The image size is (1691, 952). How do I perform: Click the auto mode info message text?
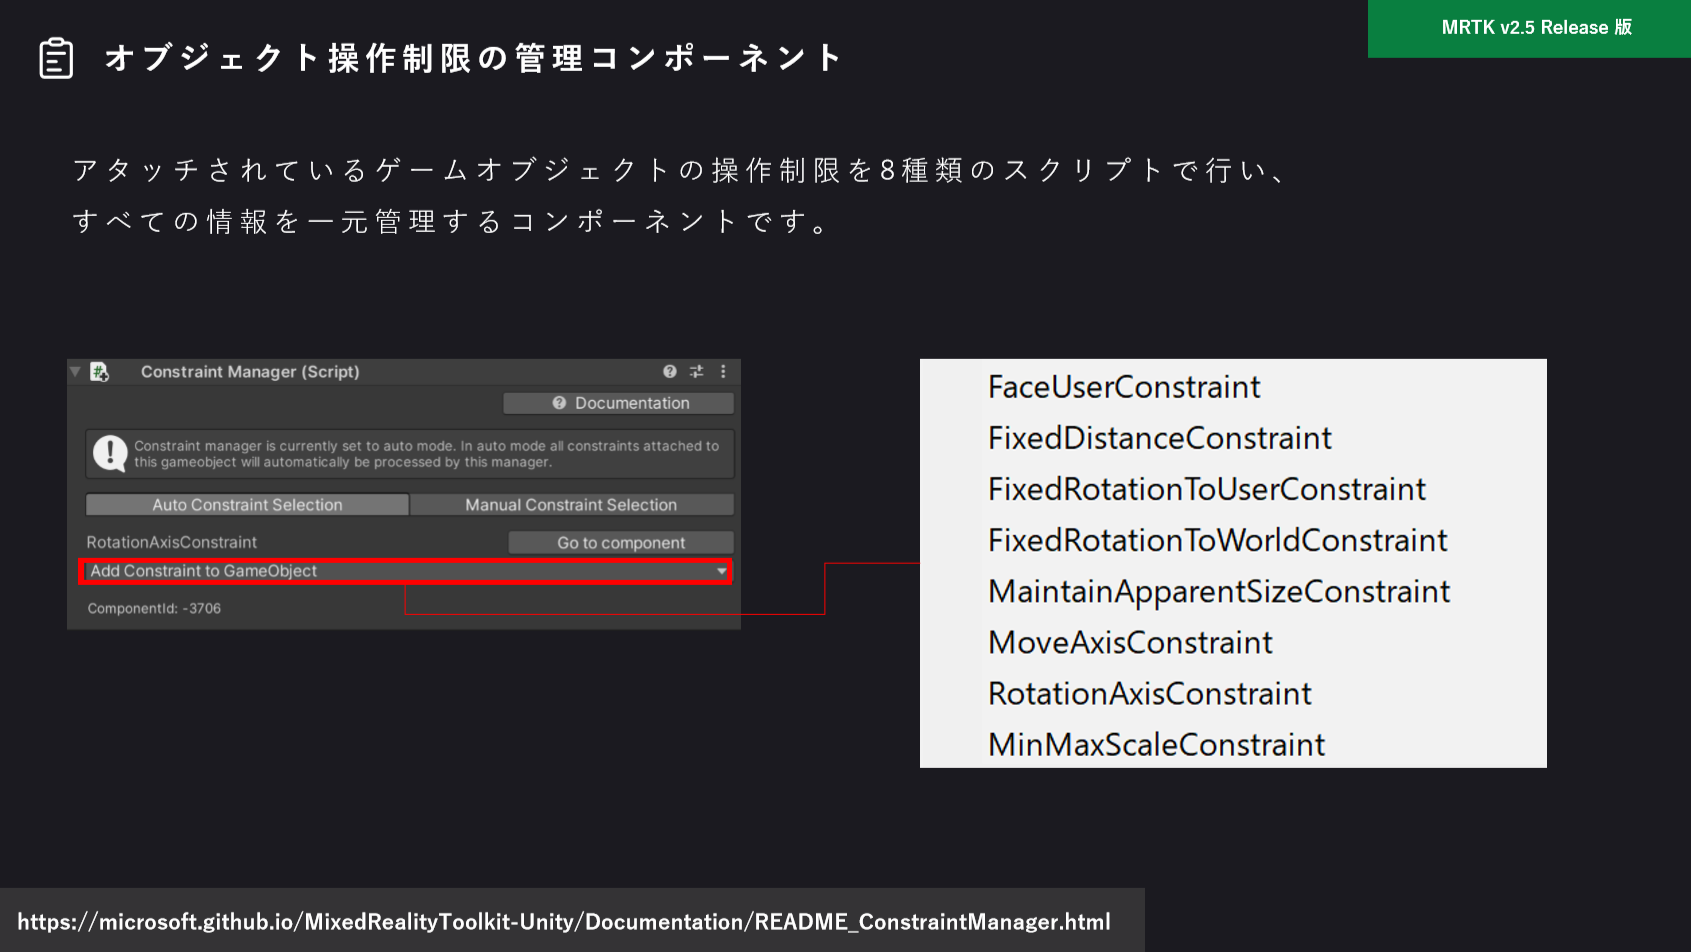[x=426, y=454]
